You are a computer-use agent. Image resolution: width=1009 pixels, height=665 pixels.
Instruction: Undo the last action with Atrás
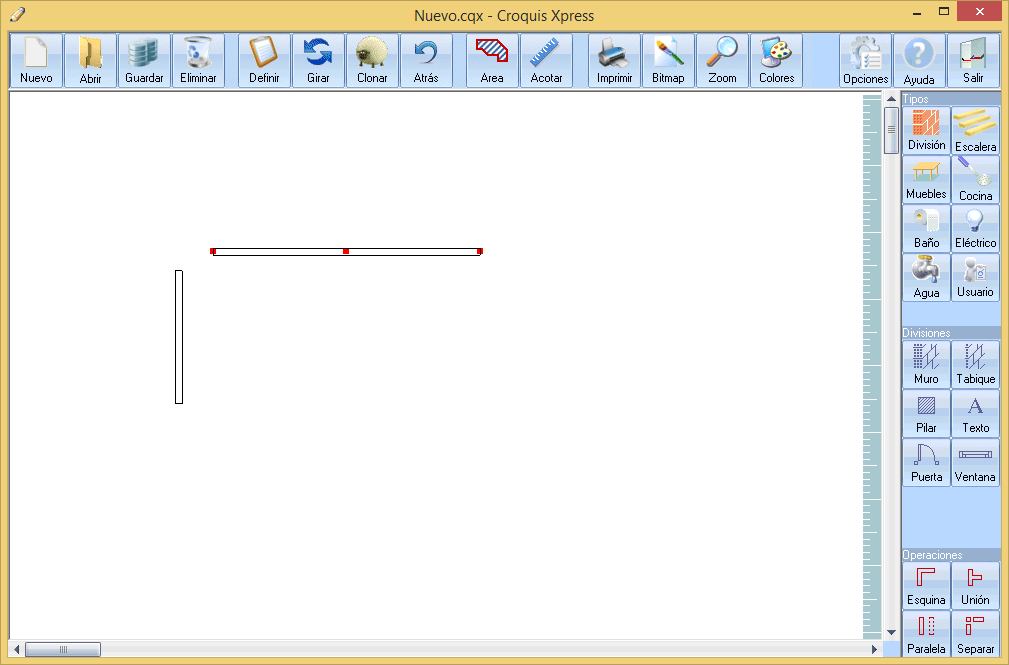[426, 60]
